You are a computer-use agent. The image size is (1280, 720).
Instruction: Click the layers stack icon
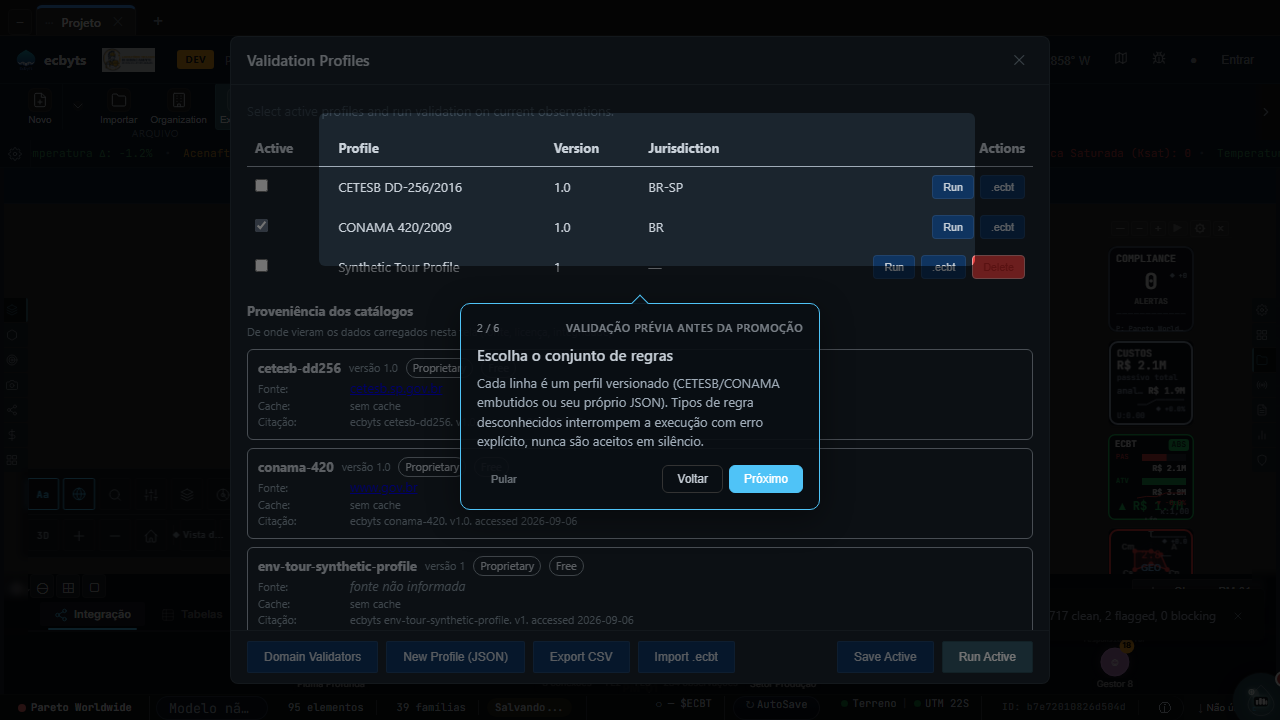click(187, 494)
